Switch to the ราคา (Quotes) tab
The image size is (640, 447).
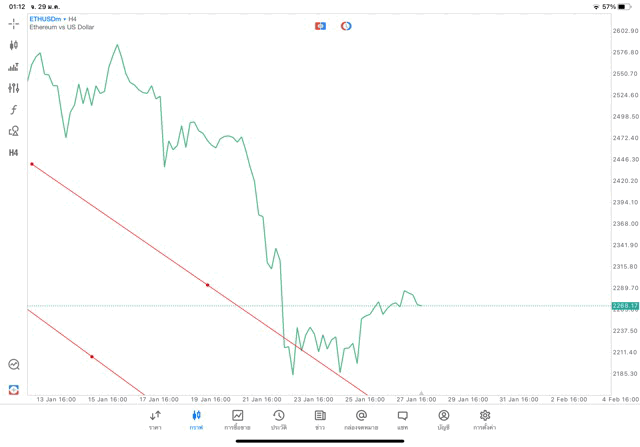[155, 419]
